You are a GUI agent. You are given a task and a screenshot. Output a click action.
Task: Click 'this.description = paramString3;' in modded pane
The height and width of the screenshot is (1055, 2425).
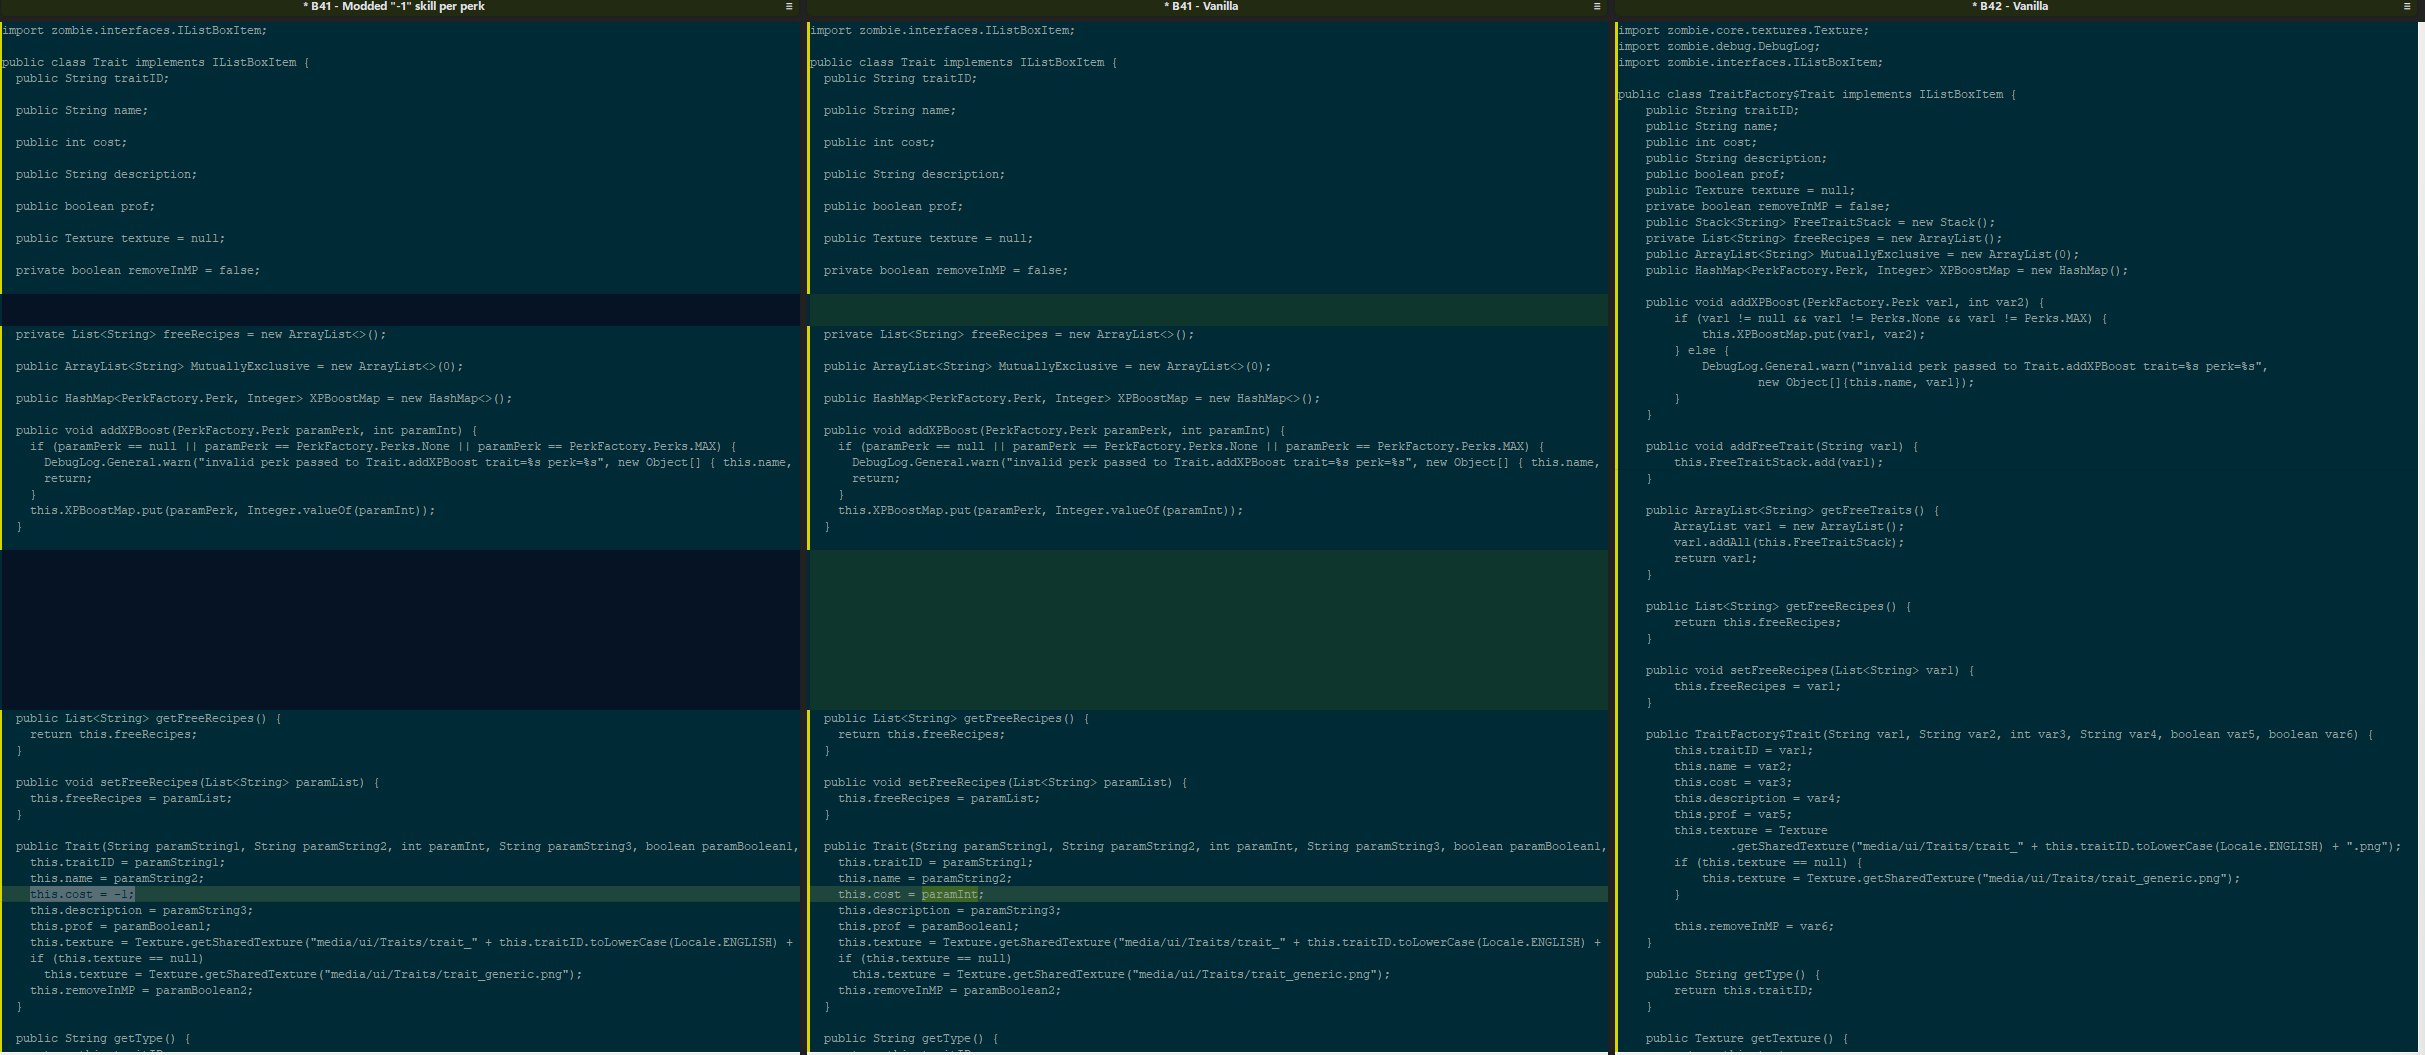click(141, 910)
